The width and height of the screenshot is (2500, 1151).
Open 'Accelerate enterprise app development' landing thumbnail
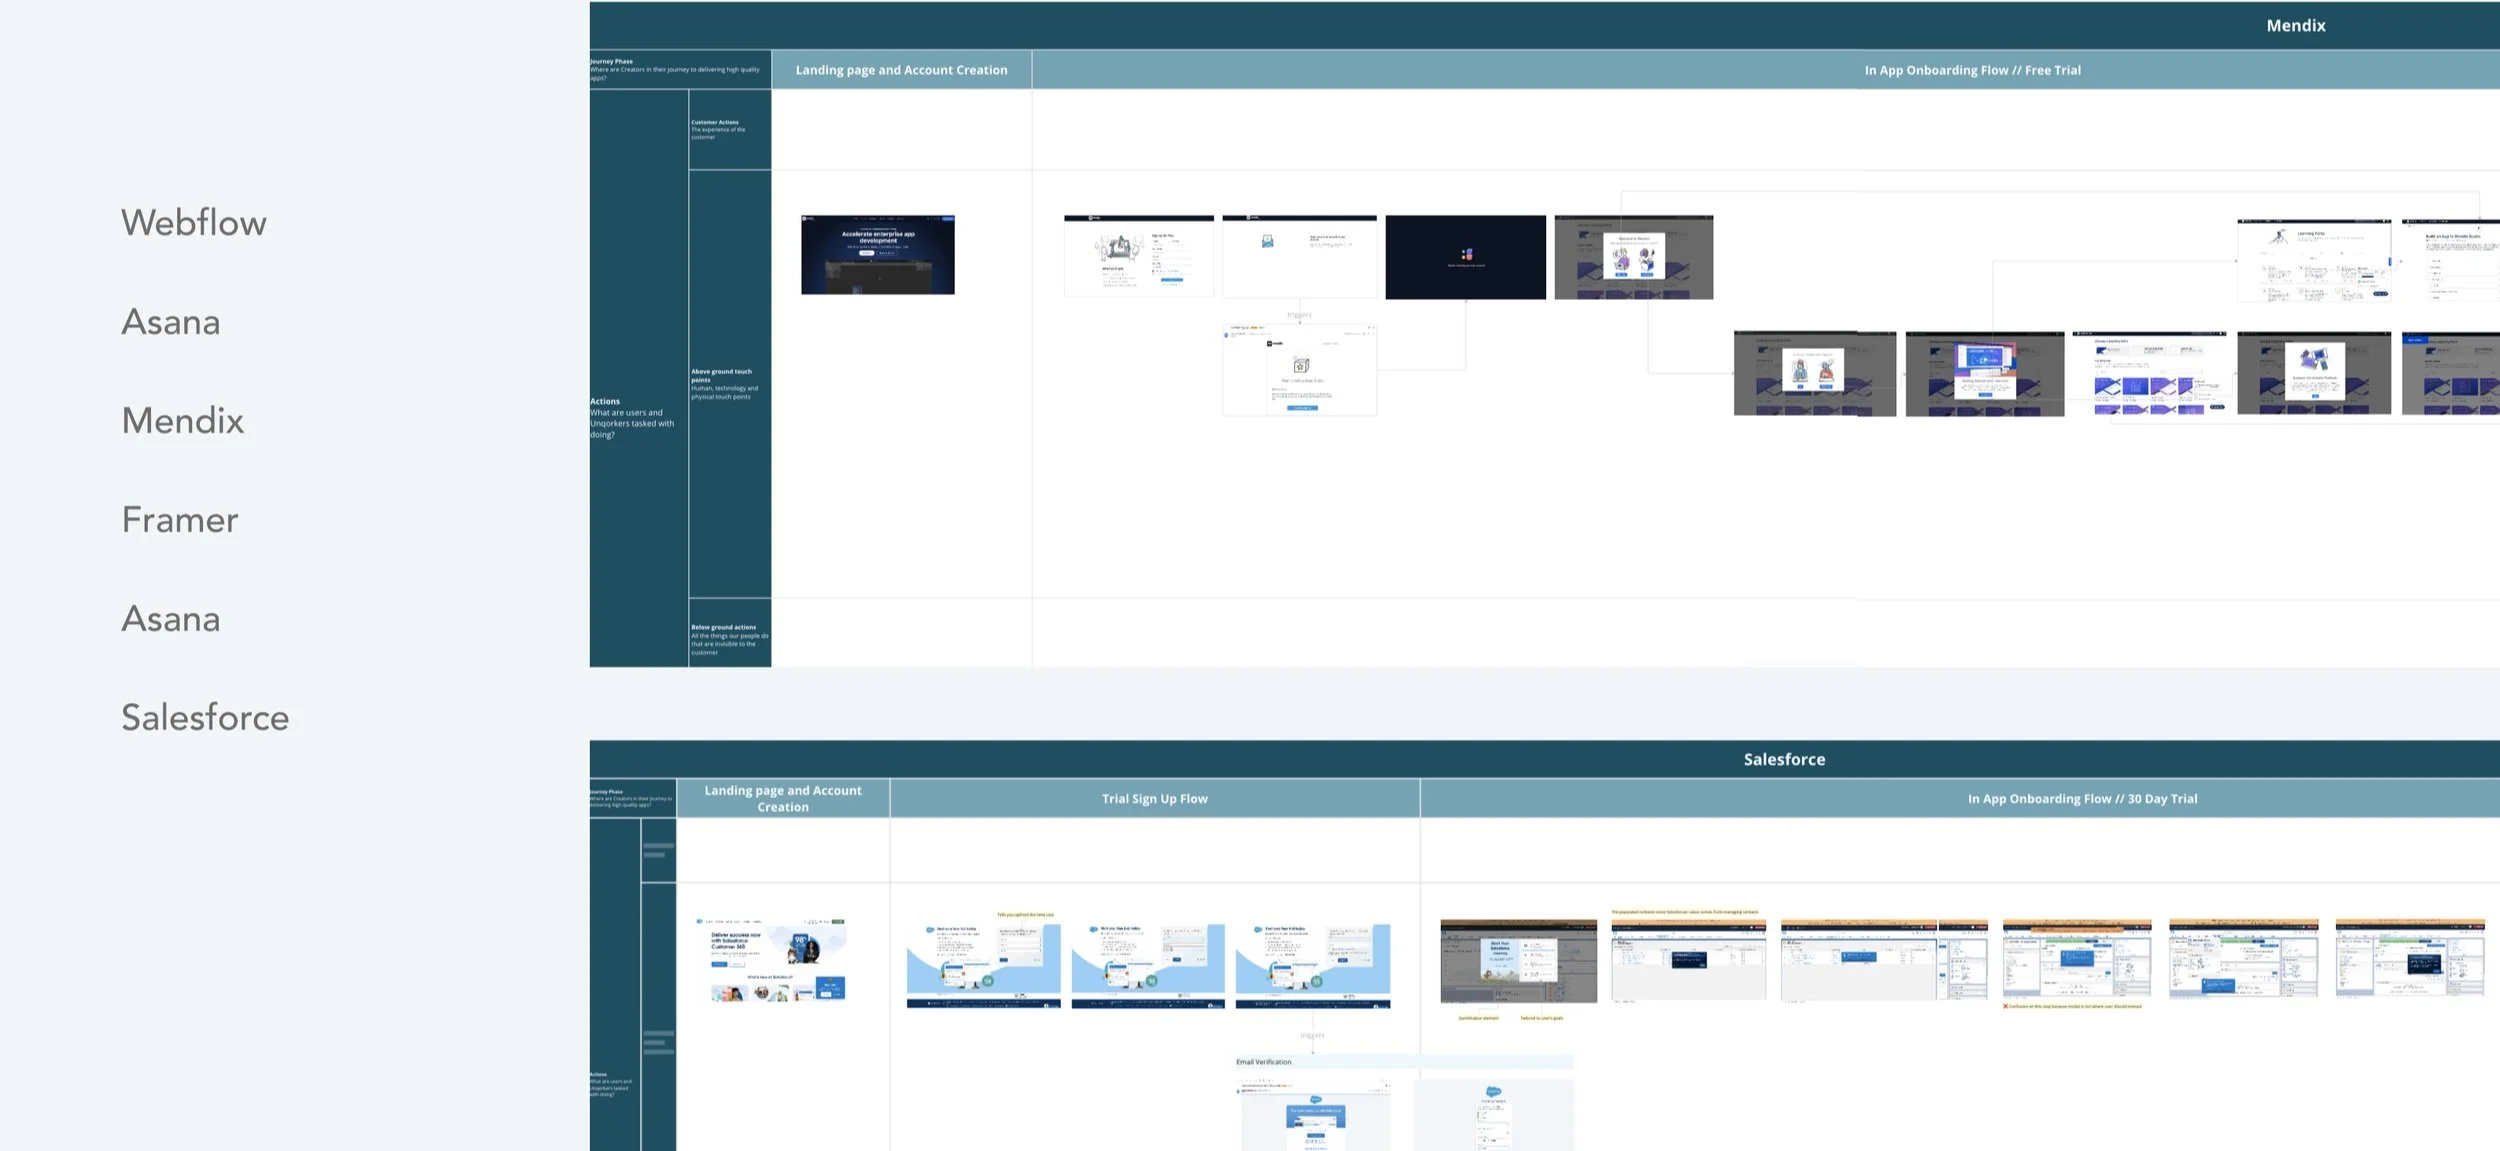pyautogui.click(x=877, y=255)
